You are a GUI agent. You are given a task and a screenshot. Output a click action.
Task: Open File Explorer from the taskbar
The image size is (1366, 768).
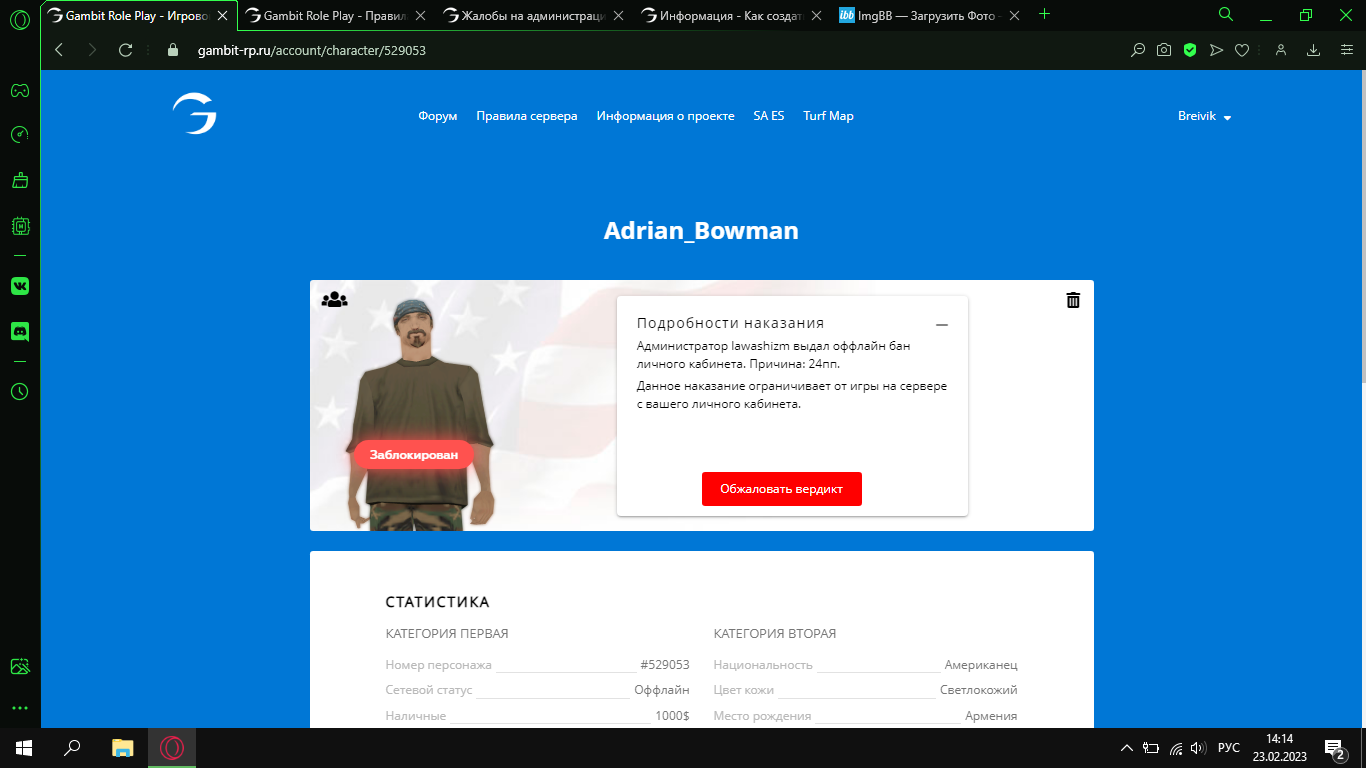pos(122,747)
